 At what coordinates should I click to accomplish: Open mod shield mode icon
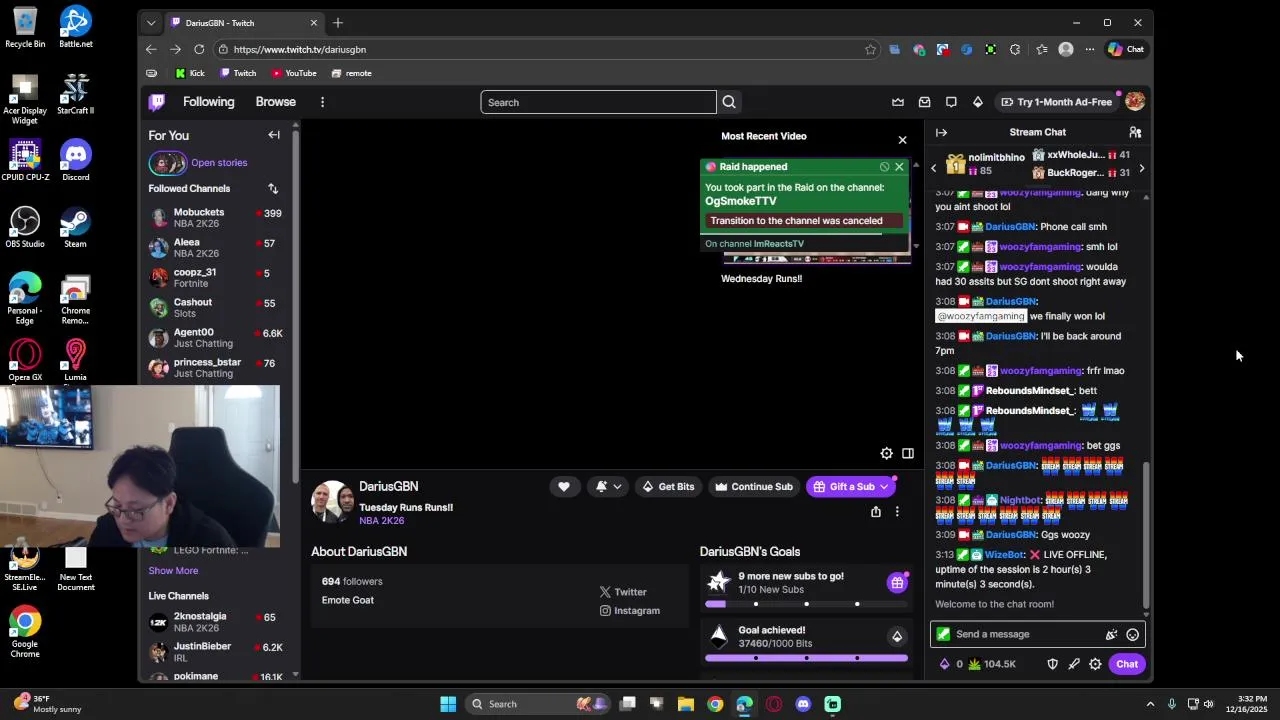point(1052,664)
